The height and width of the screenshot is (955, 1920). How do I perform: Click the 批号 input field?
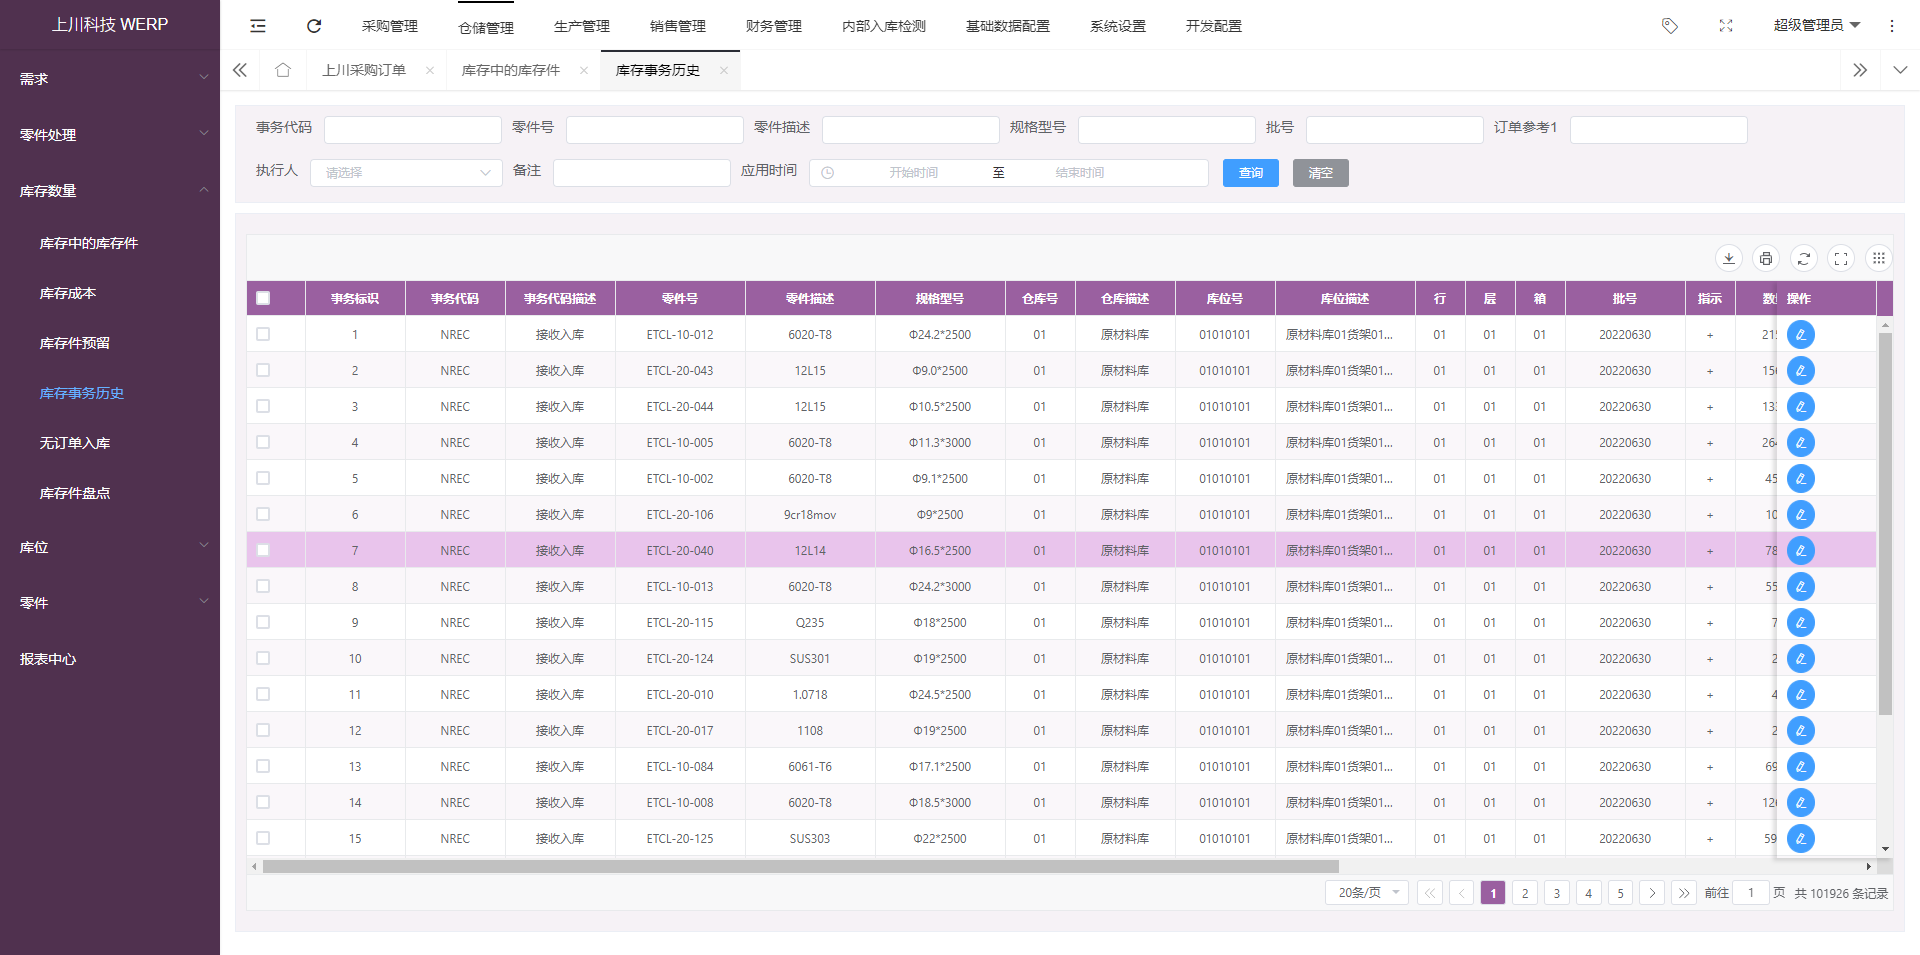click(1395, 130)
